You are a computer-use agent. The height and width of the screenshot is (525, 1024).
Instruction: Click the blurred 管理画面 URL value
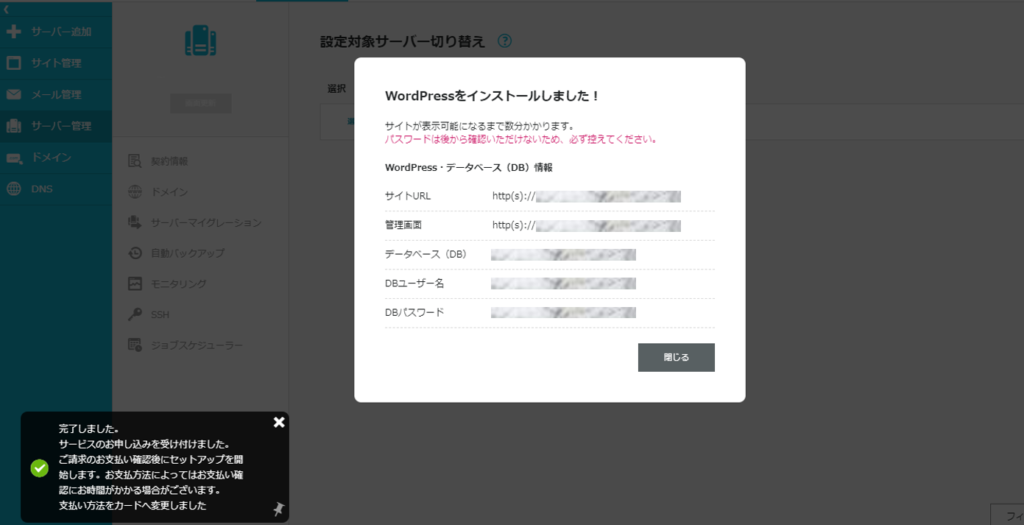coord(608,226)
